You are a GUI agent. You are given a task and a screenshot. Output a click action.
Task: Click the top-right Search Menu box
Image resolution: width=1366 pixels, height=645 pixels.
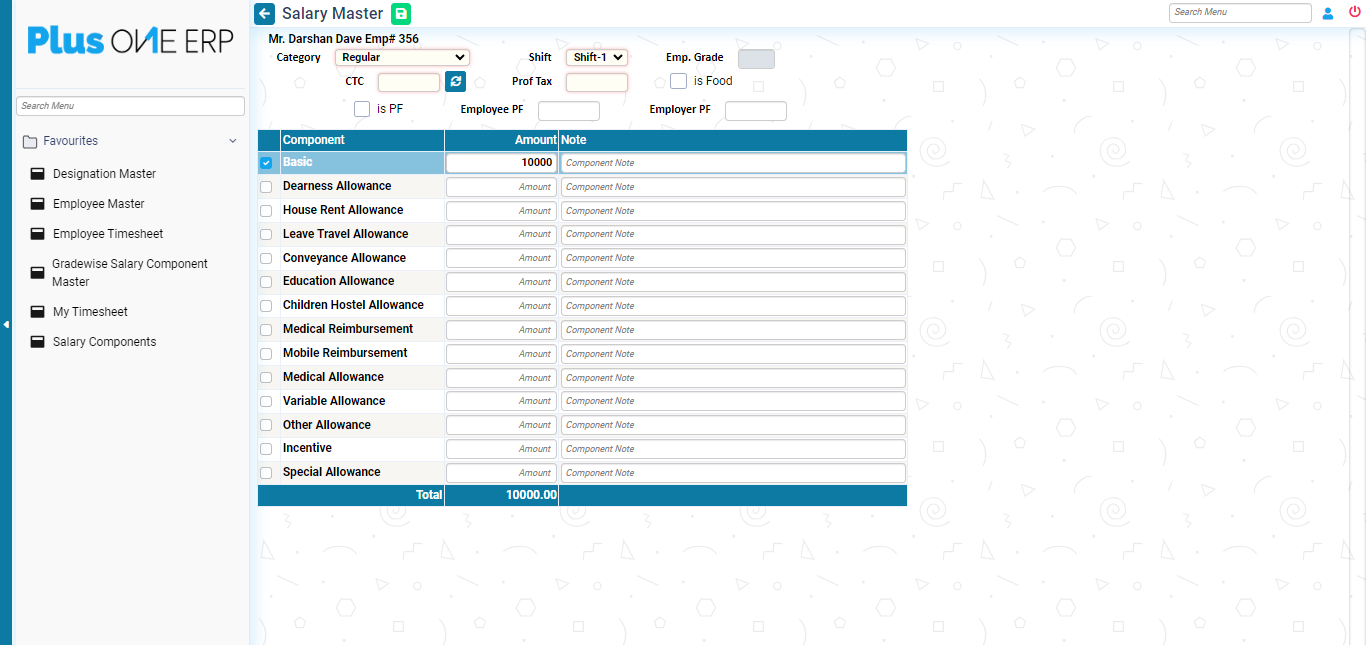(x=1239, y=13)
